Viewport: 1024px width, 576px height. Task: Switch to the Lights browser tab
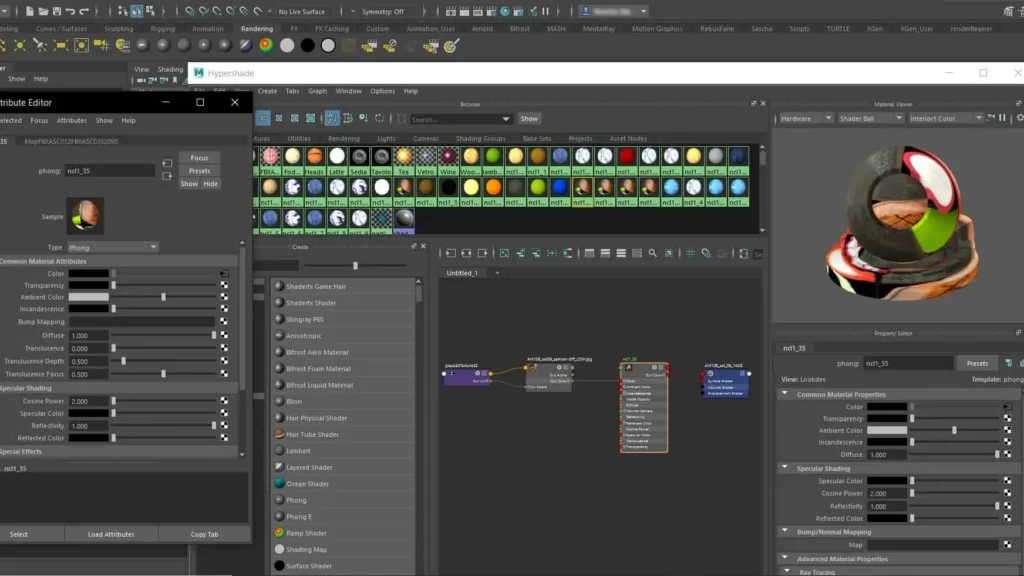click(386, 138)
